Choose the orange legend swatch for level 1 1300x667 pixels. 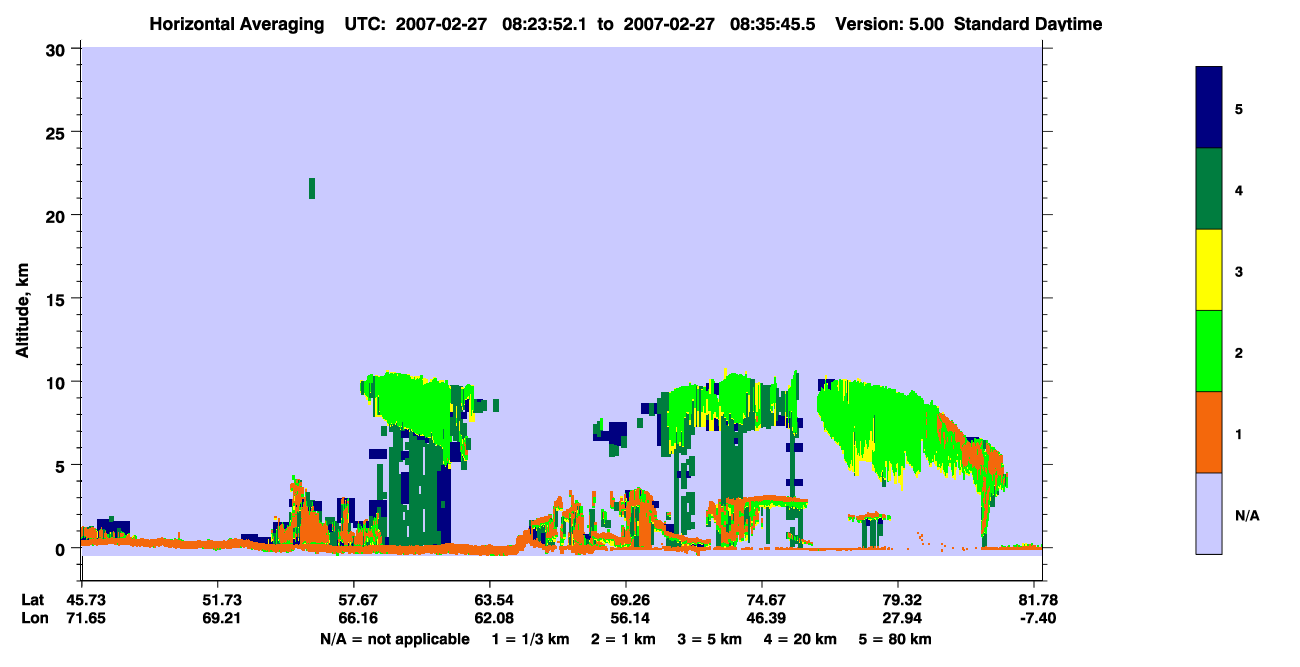pyautogui.click(x=1209, y=432)
